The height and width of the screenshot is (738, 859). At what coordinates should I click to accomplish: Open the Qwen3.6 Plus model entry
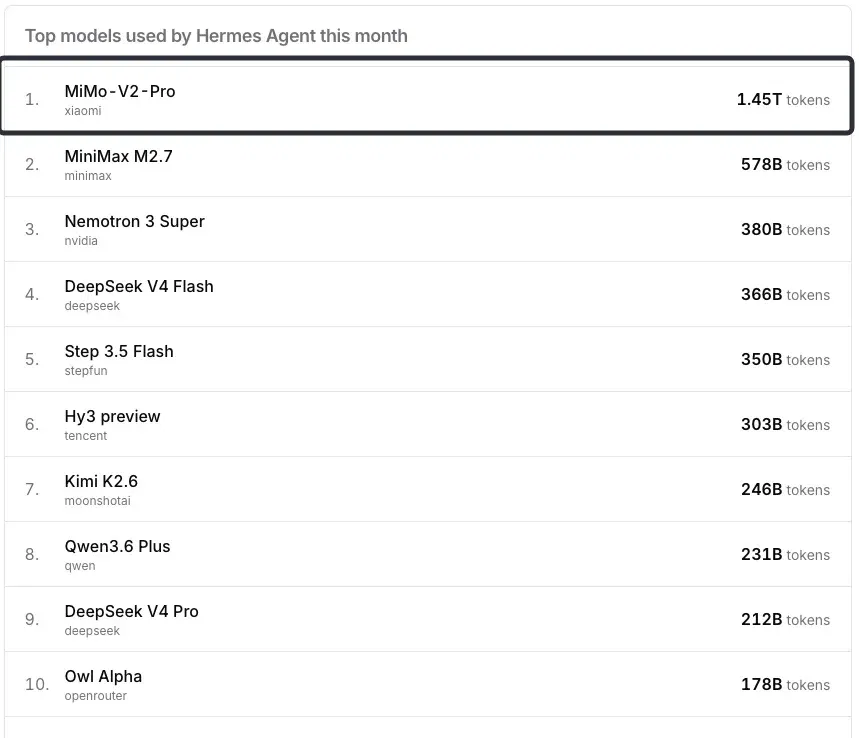[427, 554]
